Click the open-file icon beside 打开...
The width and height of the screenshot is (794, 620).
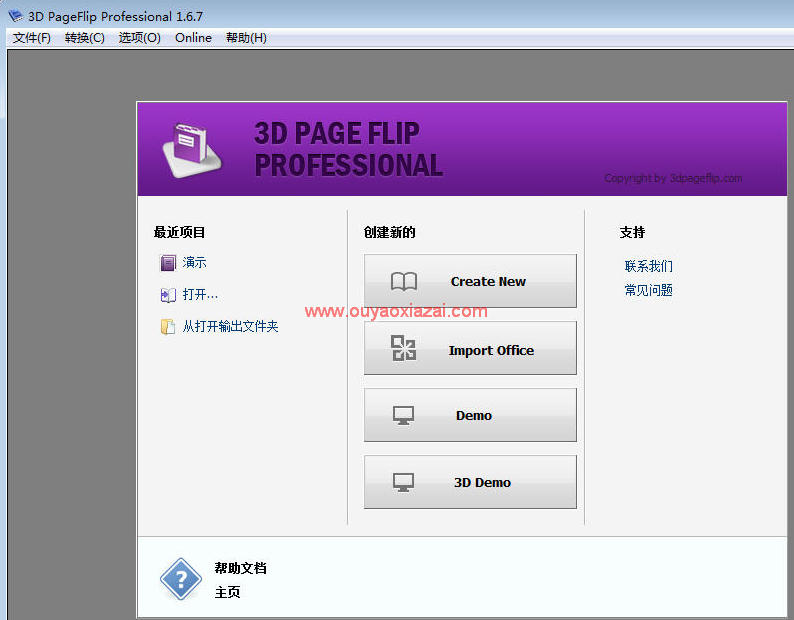(x=168, y=295)
